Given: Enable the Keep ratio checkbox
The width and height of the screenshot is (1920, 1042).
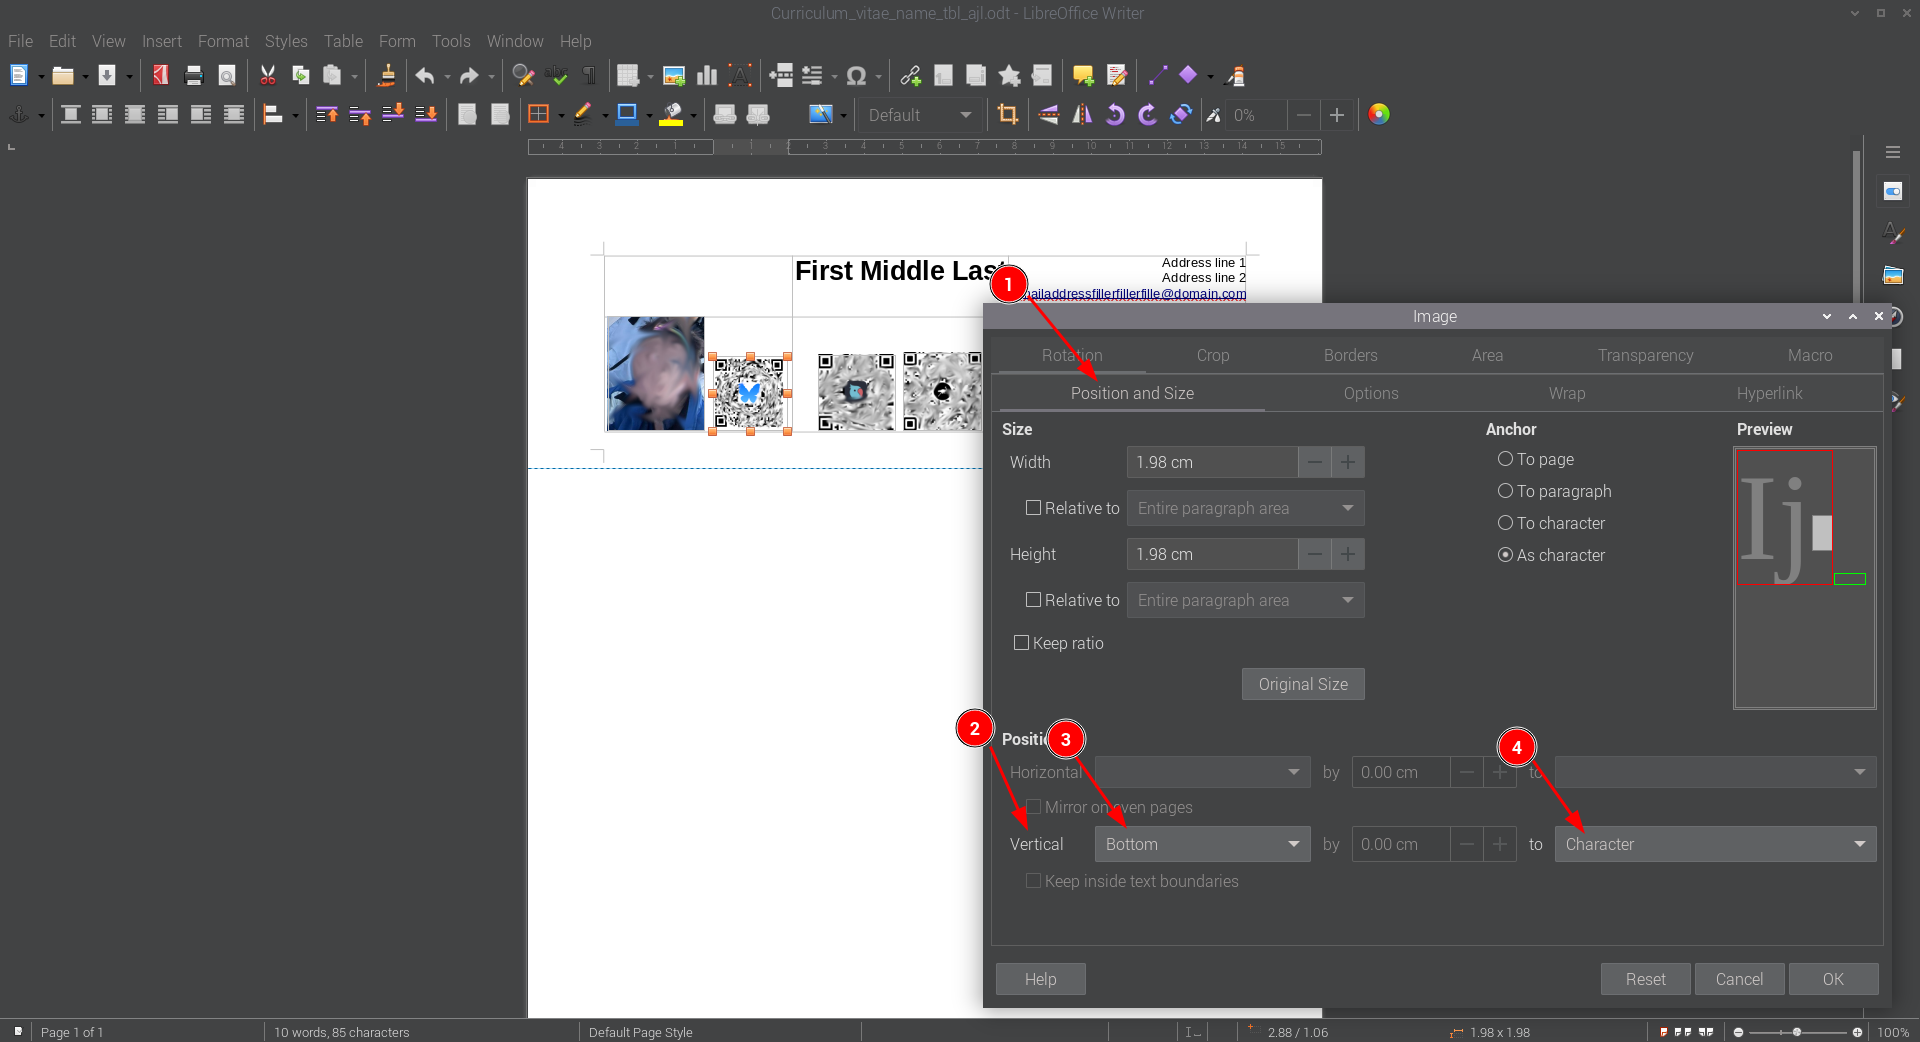Looking at the screenshot, I should pos(1021,643).
